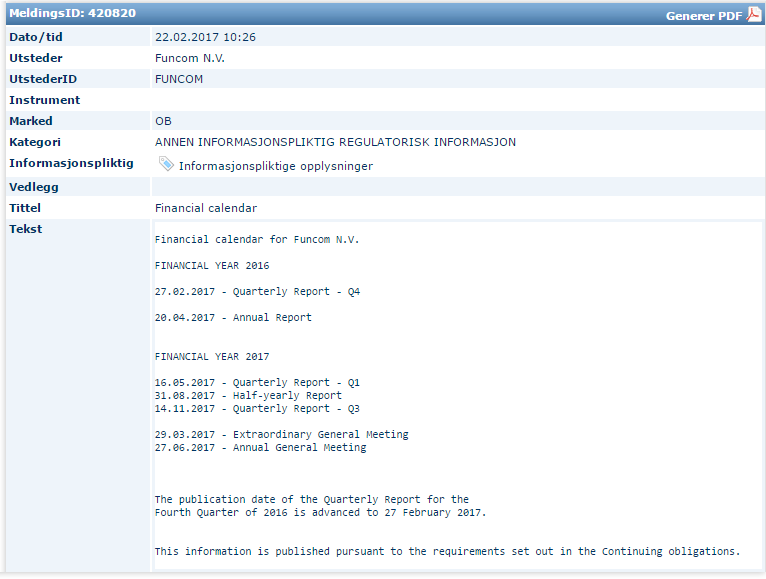
Task: Click the Marked label
Action: tap(31, 121)
